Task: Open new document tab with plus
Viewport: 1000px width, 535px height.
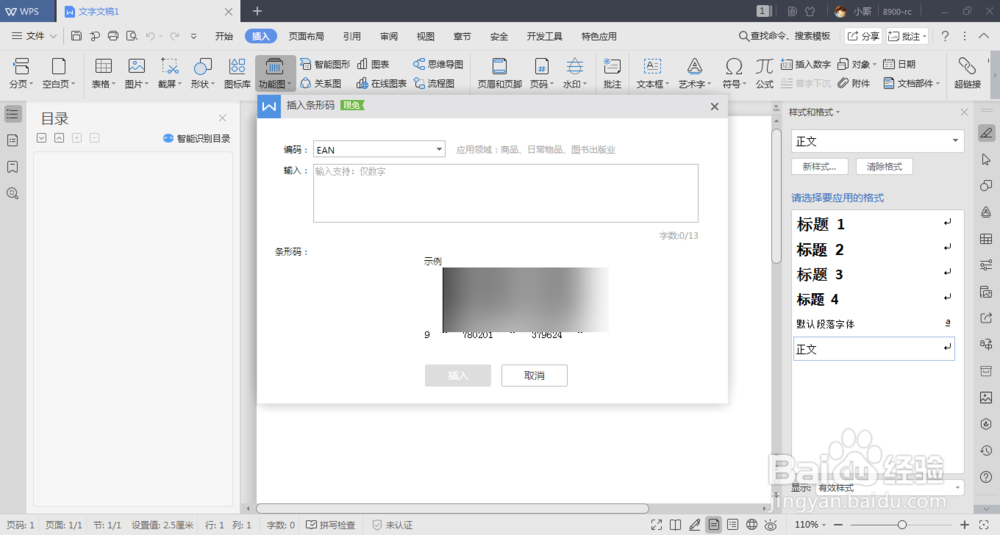Action: pyautogui.click(x=257, y=11)
